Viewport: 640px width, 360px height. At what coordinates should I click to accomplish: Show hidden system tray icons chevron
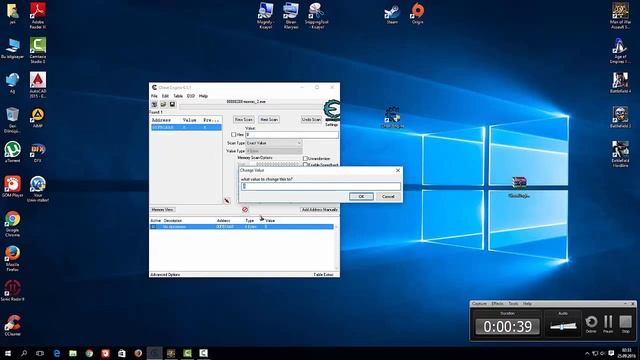[x=587, y=353]
